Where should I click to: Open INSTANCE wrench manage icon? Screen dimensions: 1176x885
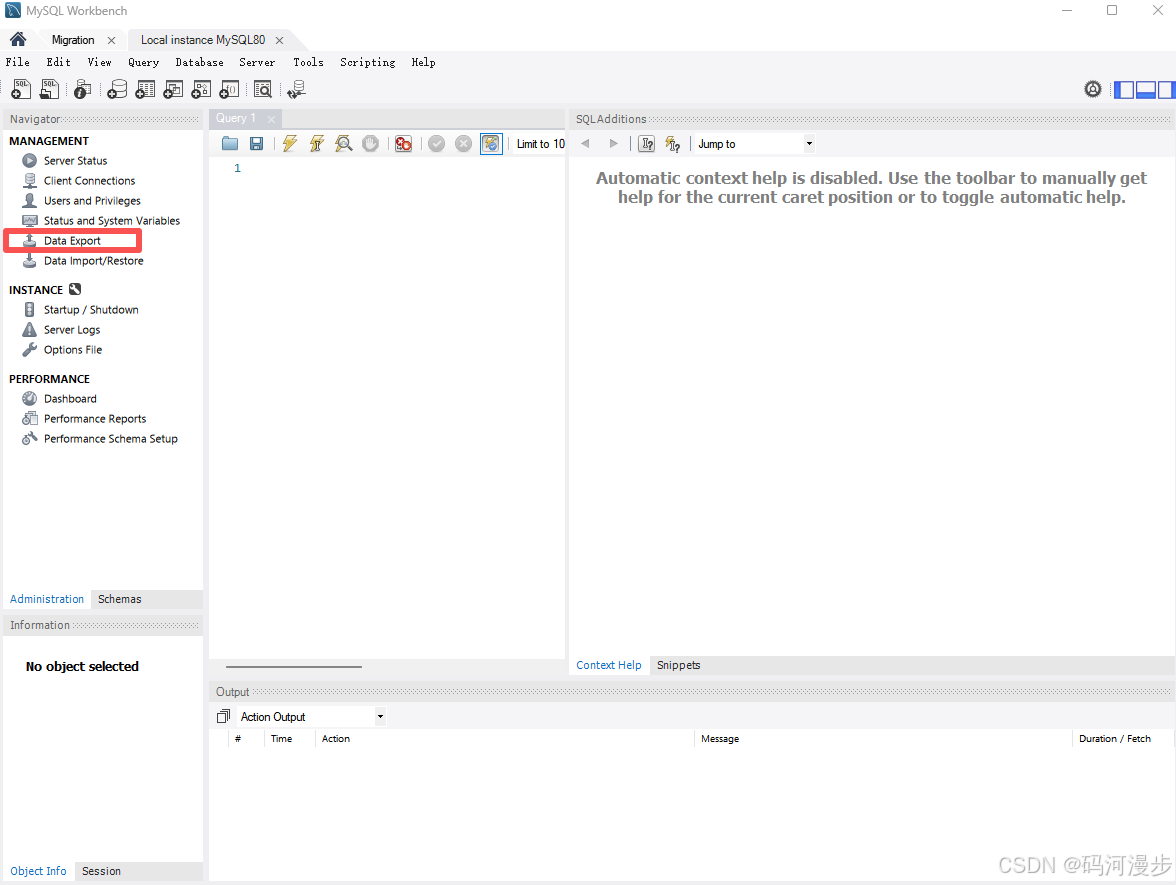[x=75, y=290]
